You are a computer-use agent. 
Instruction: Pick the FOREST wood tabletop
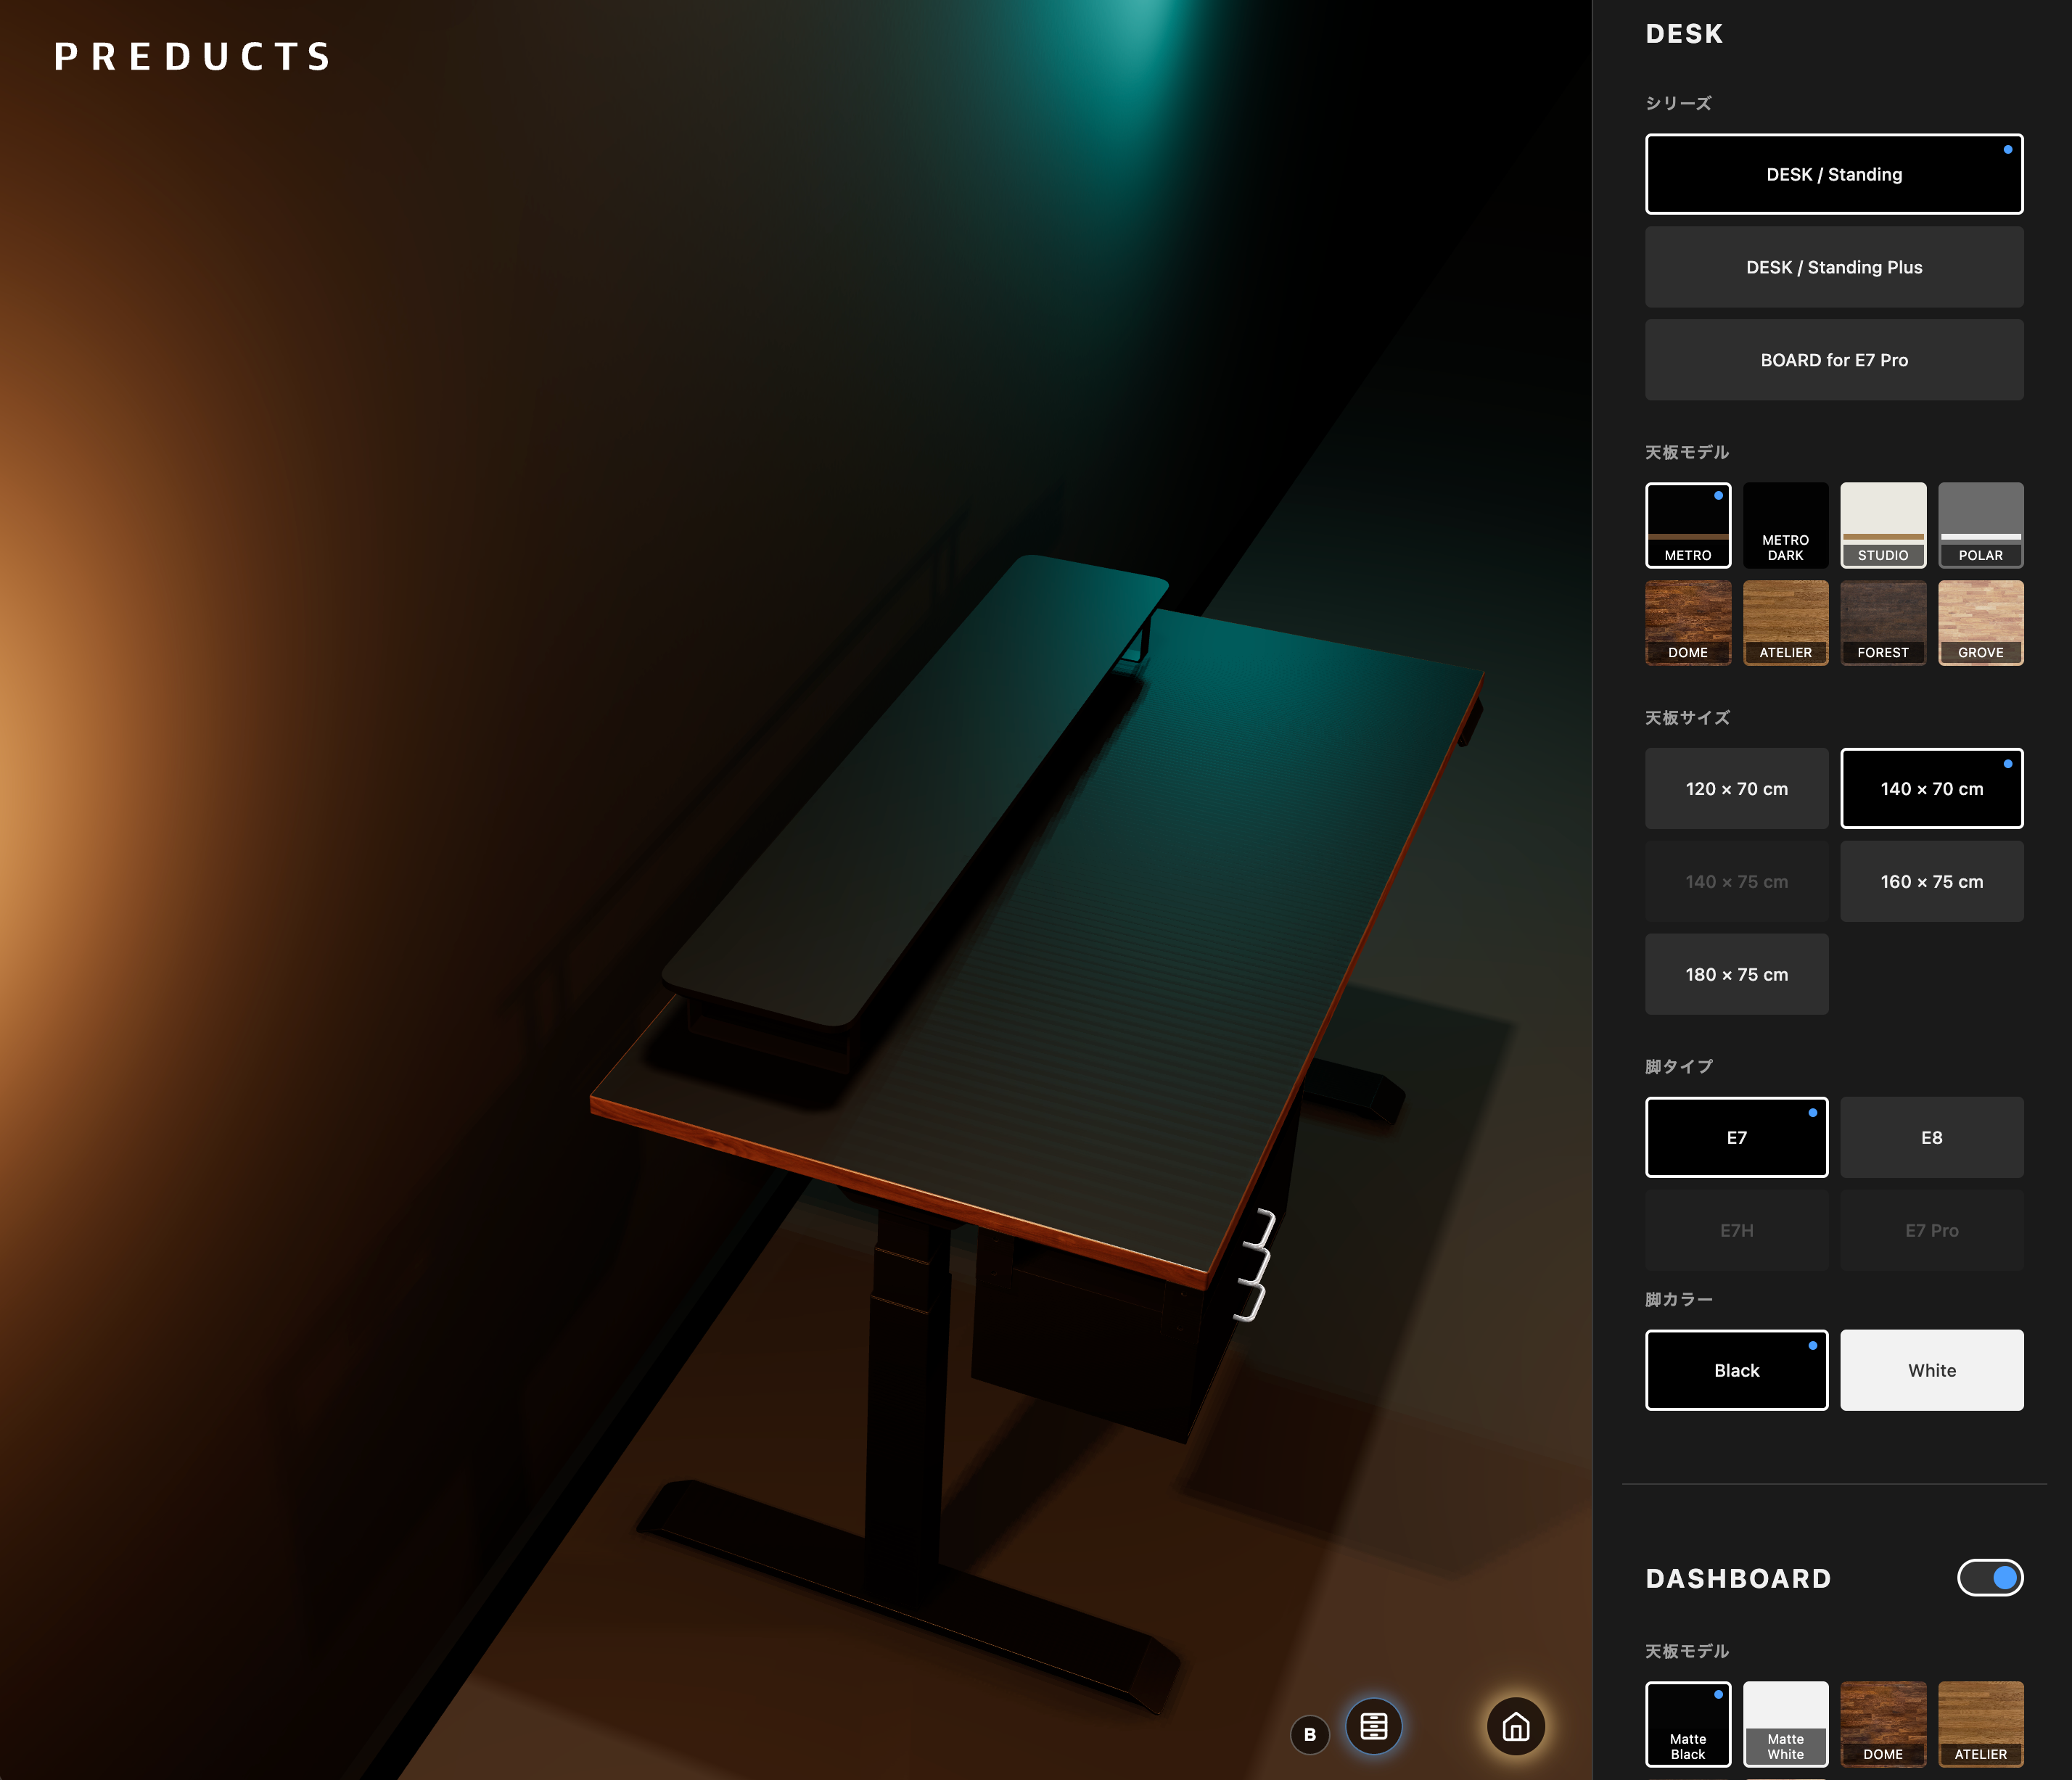coord(1882,622)
